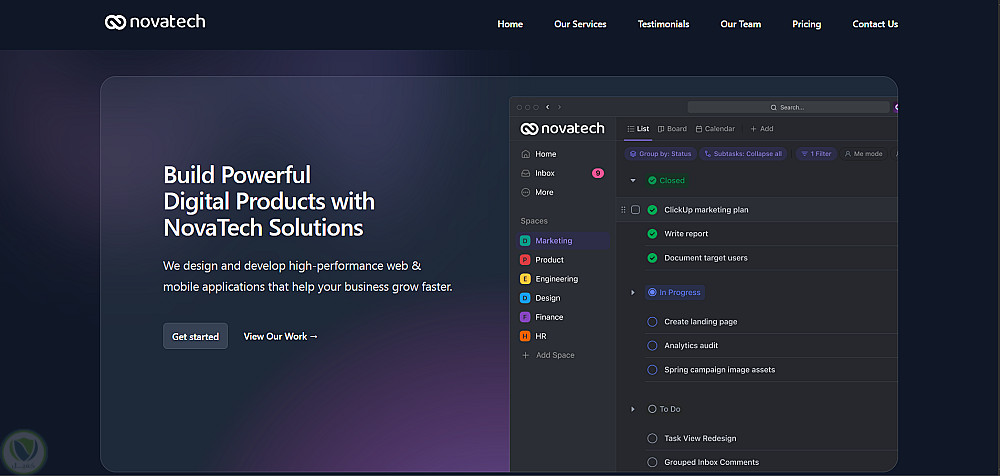Screen dimensions: 1000x476
Task: Toggle green status check of ClickUp marketing plan
Action: point(652,210)
